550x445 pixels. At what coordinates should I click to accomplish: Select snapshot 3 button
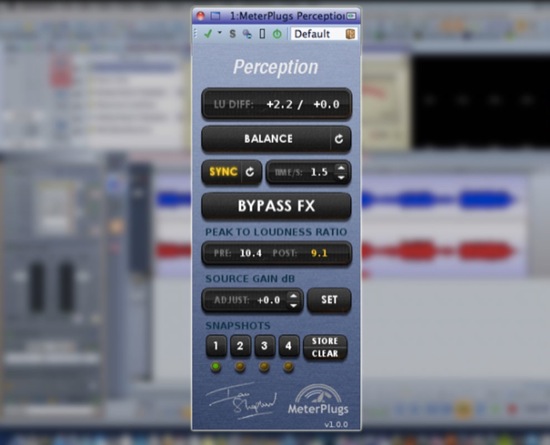264,346
